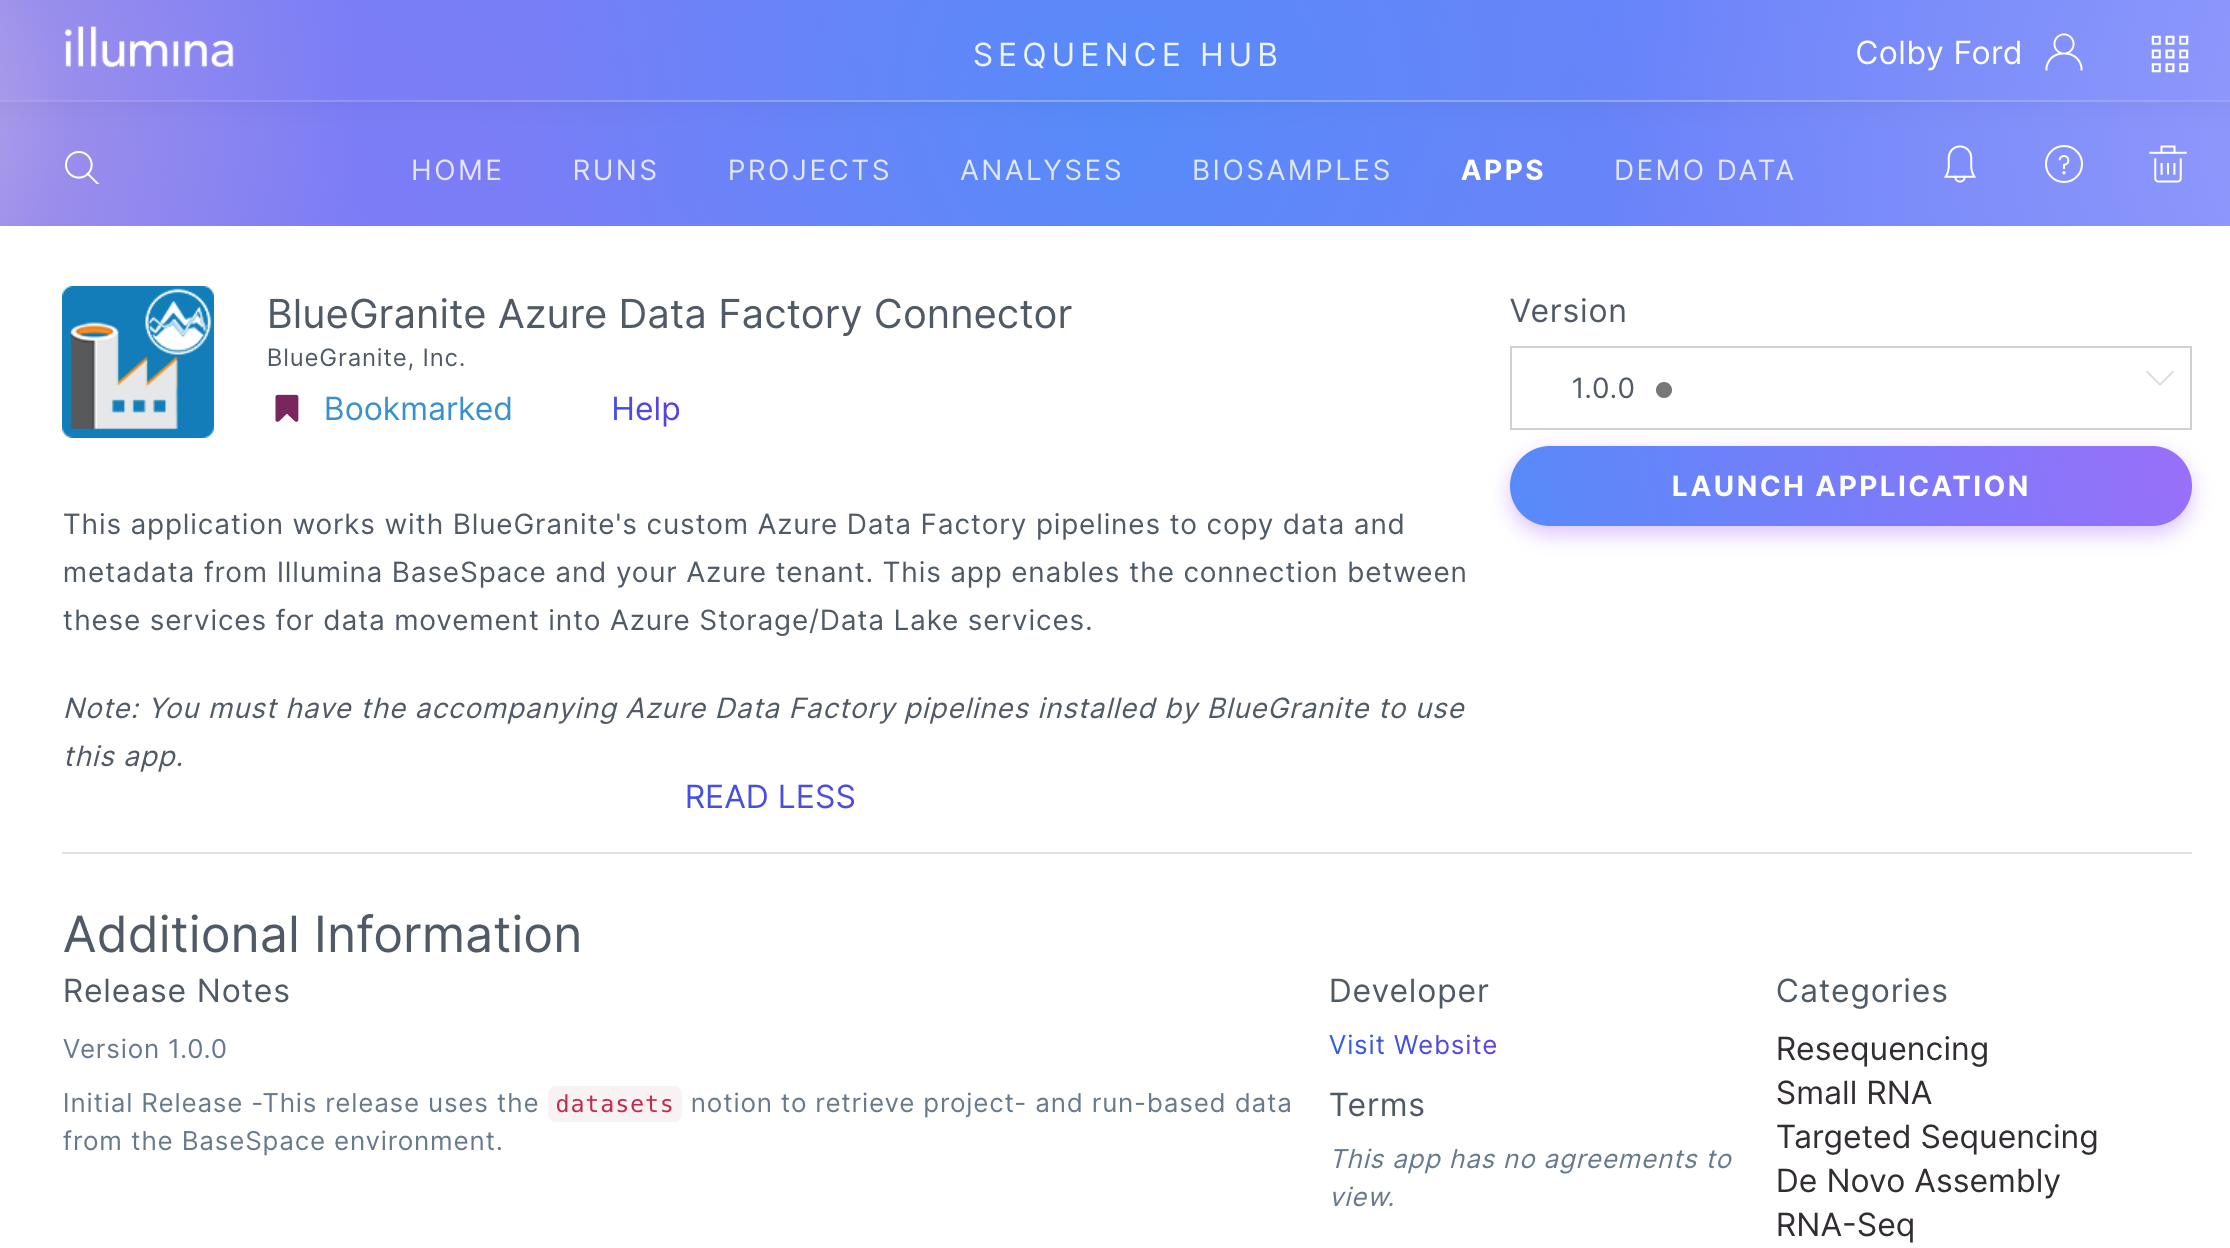2230x1248 pixels.
Task: Click the version dropdown chevron arrow
Action: tap(2160, 379)
